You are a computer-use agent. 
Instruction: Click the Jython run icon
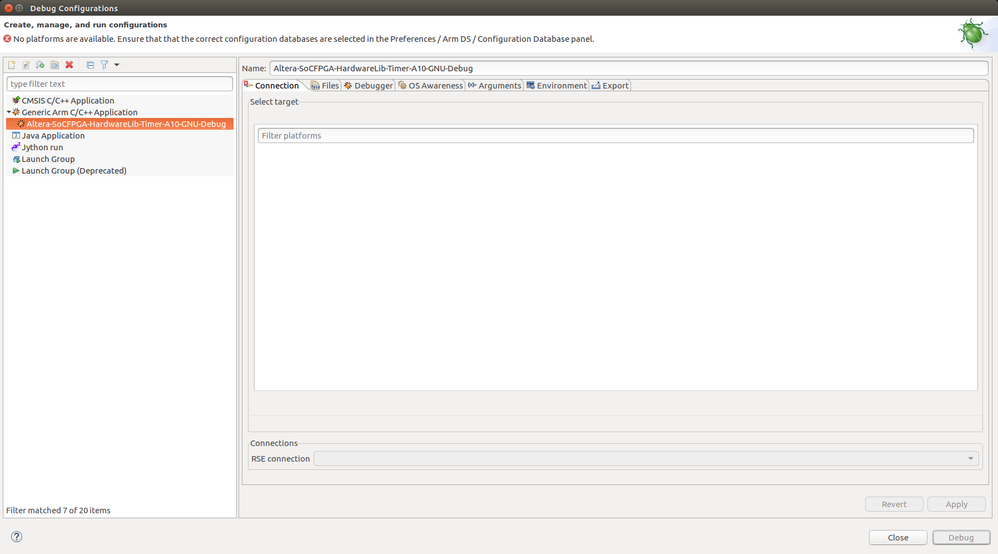click(x=16, y=147)
